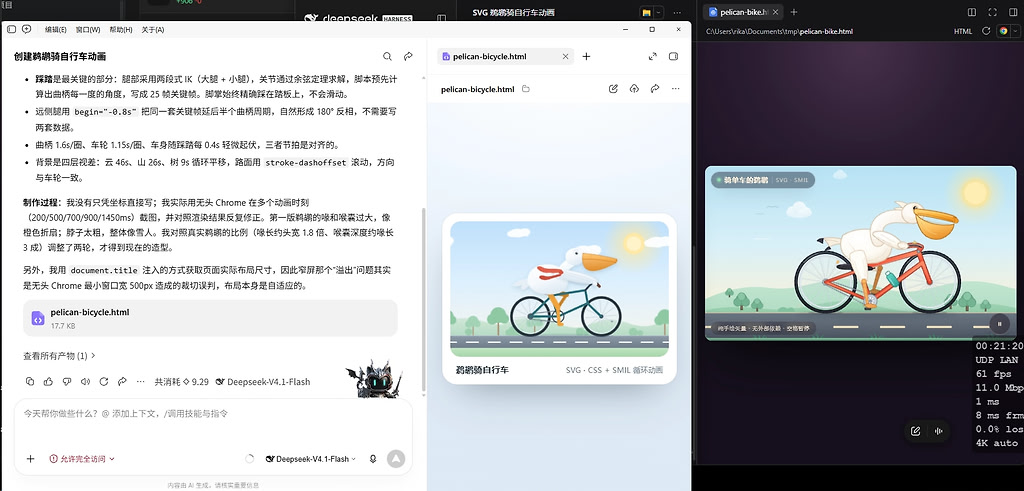This screenshot has width=1024, height=491.
Task: Click the panel icon beside the deepseek logo
Action: pyautogui.click(x=441, y=18)
